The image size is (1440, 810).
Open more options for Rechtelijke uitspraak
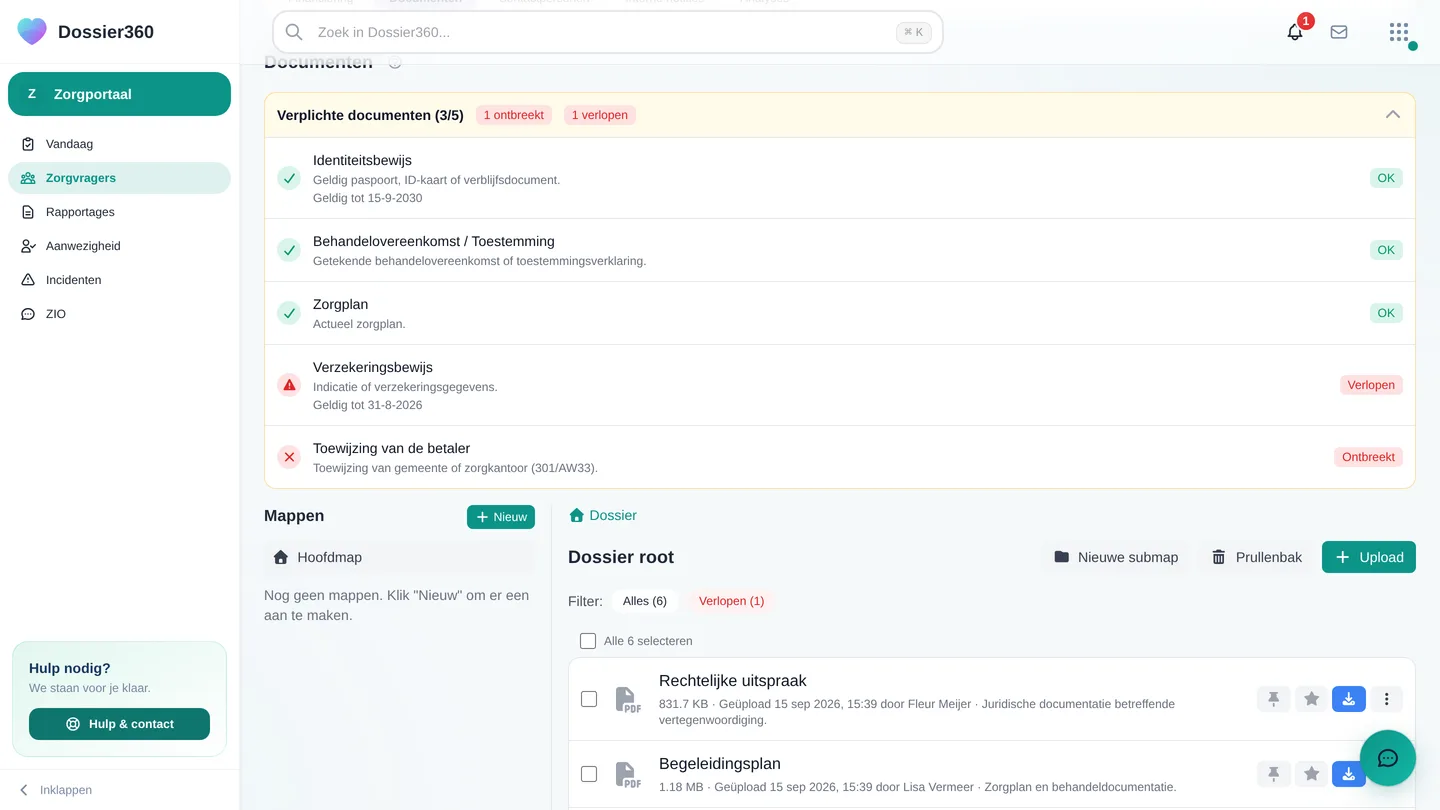point(1387,699)
